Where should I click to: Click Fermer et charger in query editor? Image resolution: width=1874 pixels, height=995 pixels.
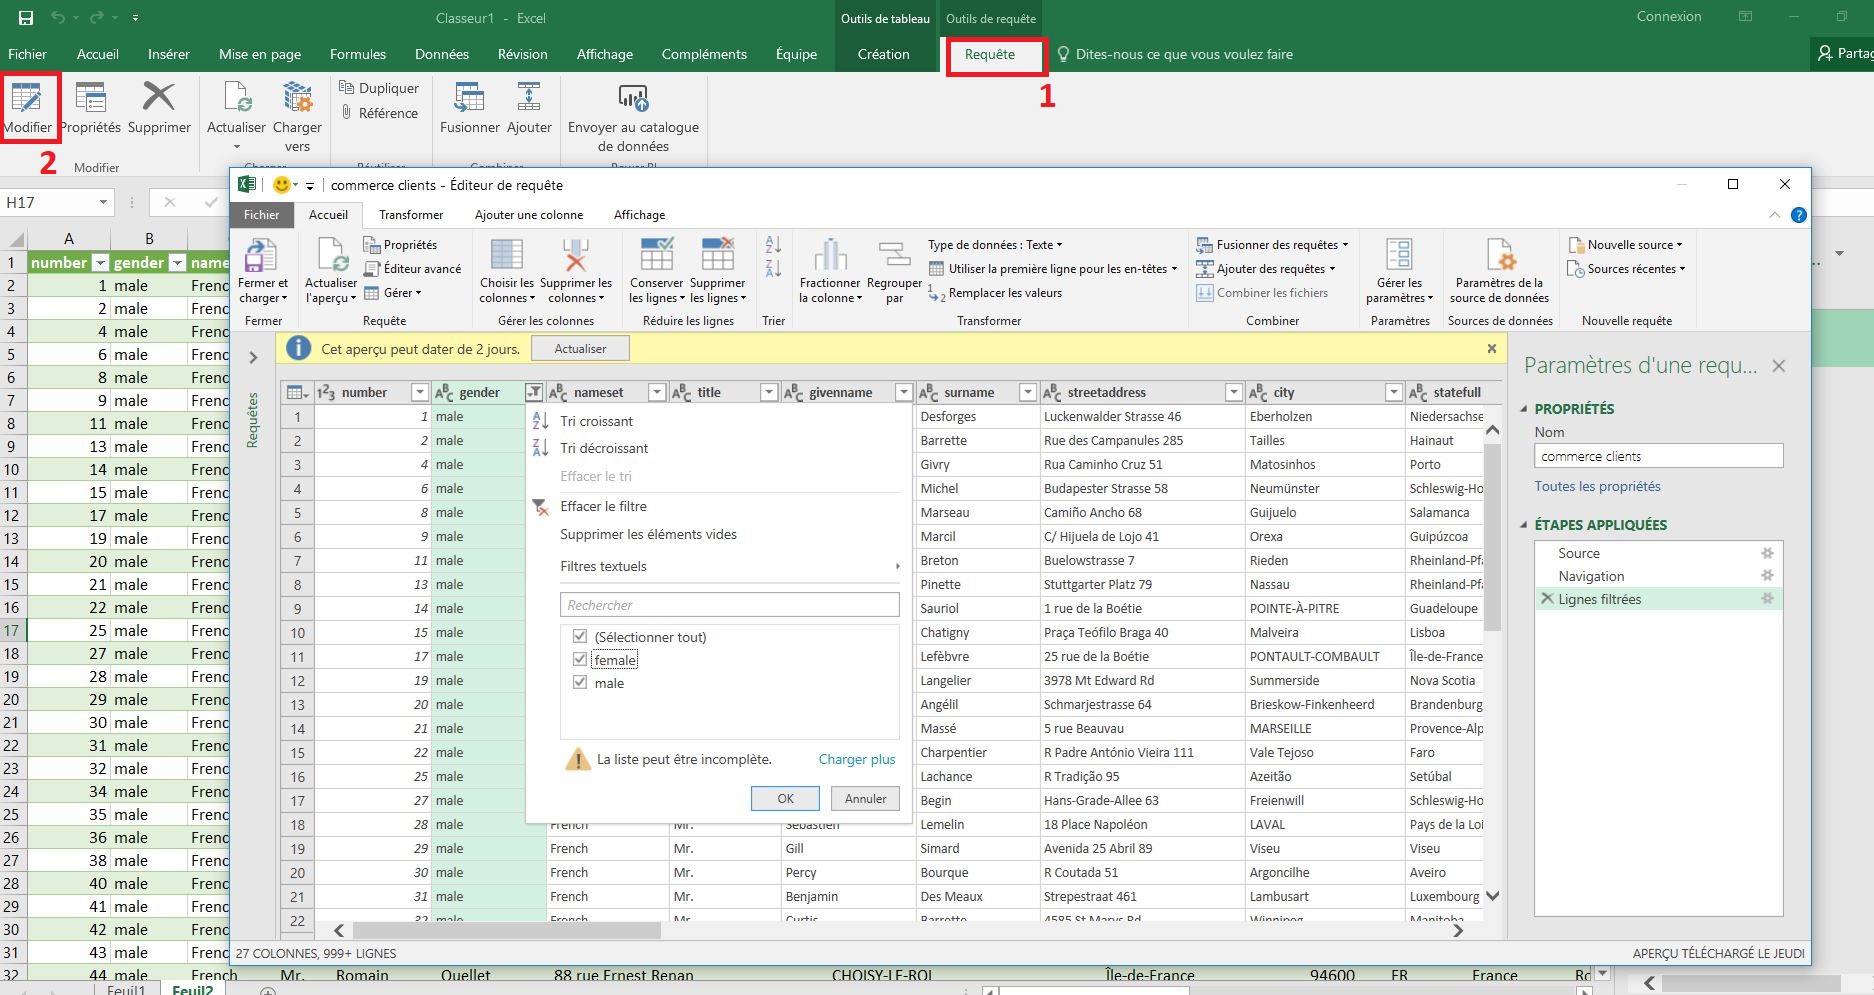(x=262, y=270)
